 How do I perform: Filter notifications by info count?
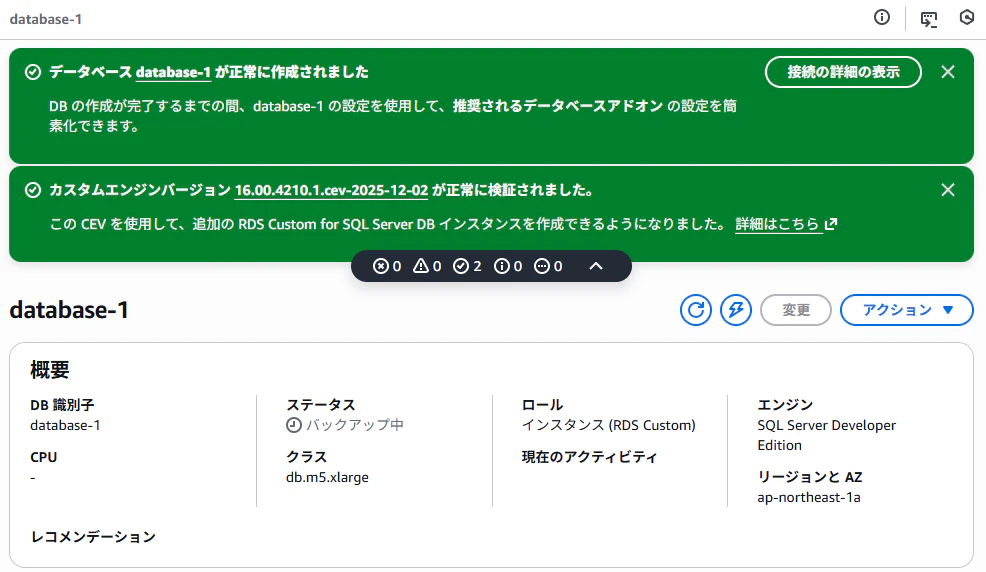(508, 267)
